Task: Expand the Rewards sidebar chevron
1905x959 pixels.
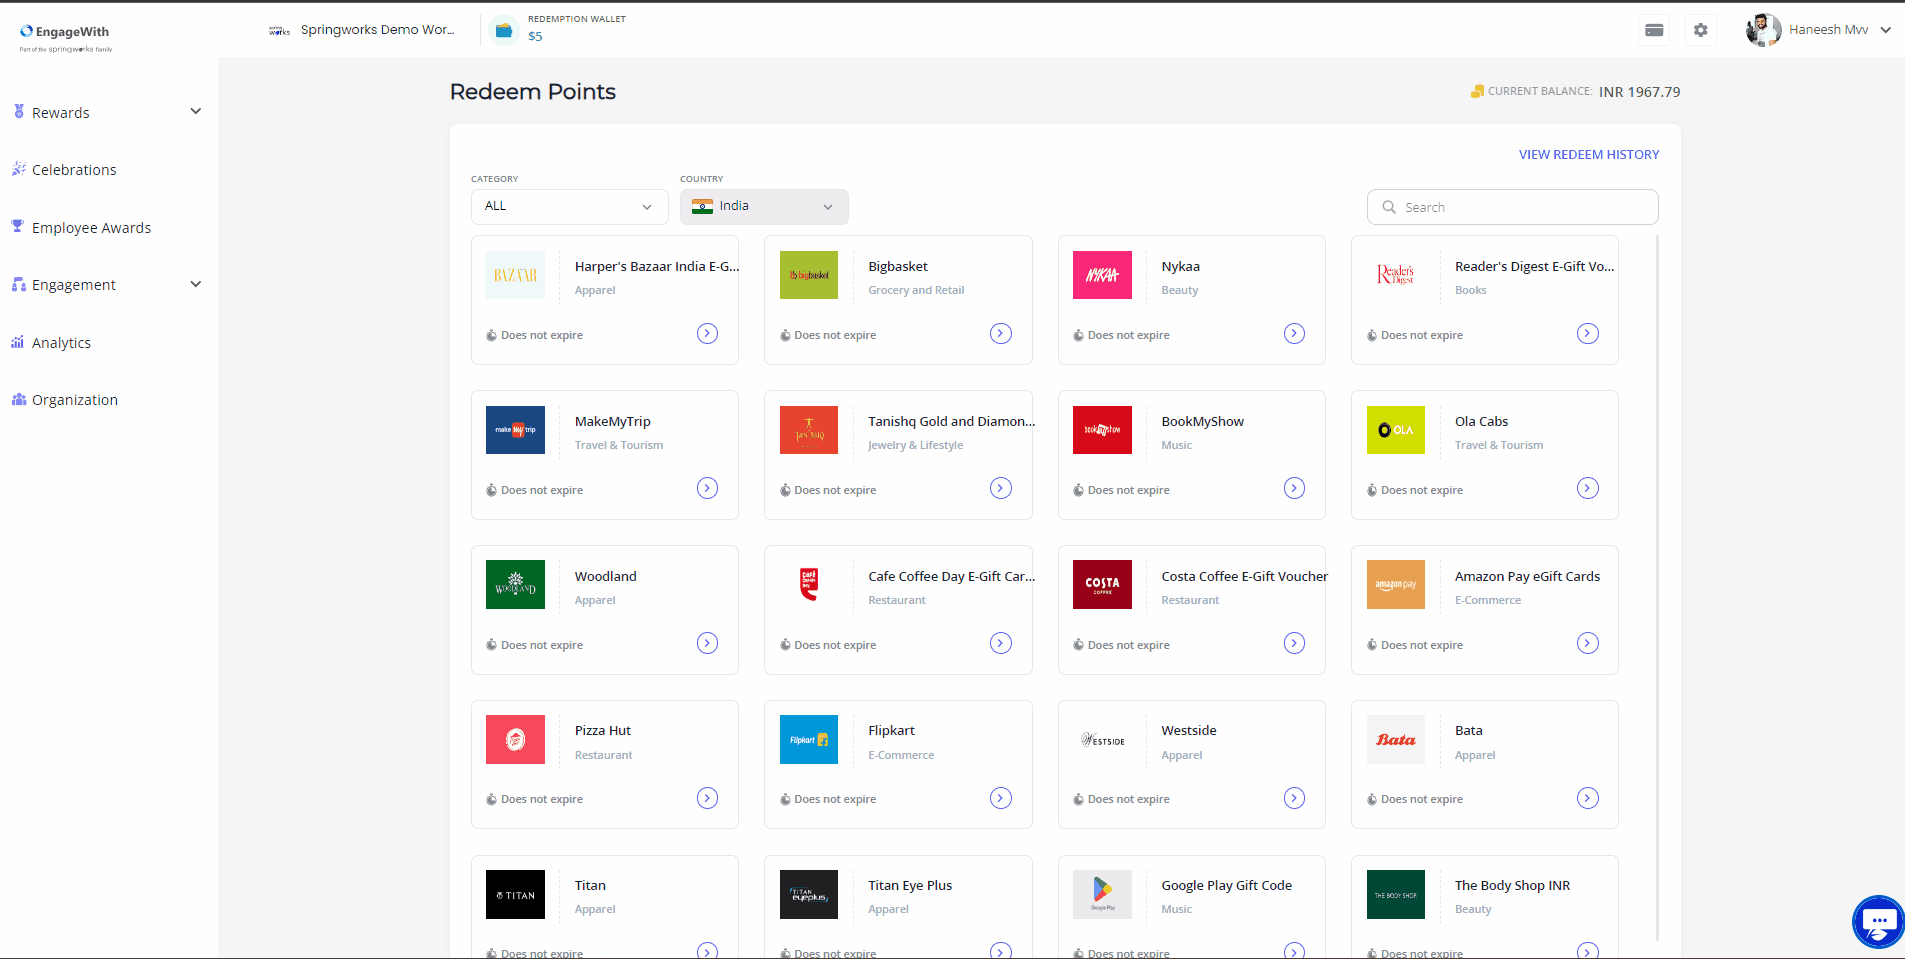Action: 196,111
